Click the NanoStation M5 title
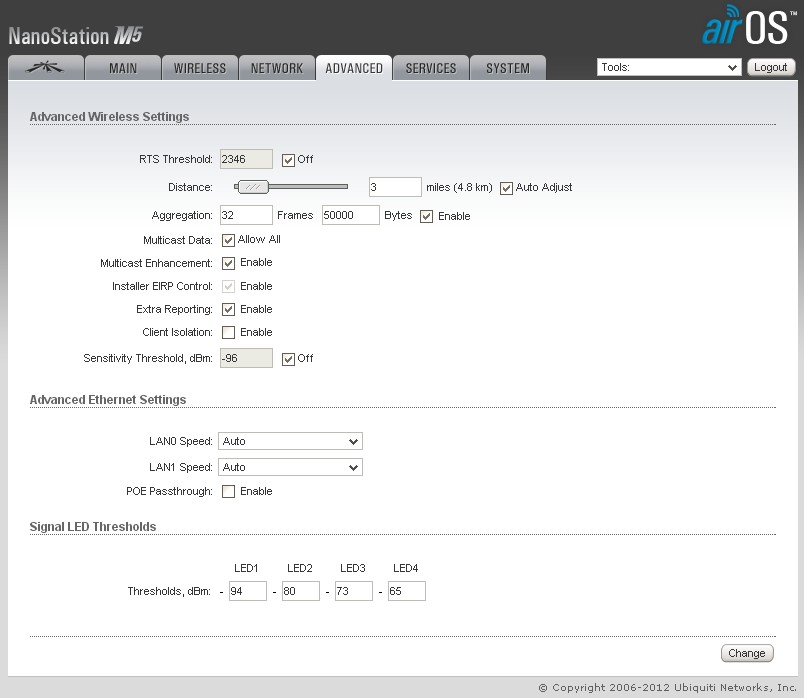 [x=75, y=36]
